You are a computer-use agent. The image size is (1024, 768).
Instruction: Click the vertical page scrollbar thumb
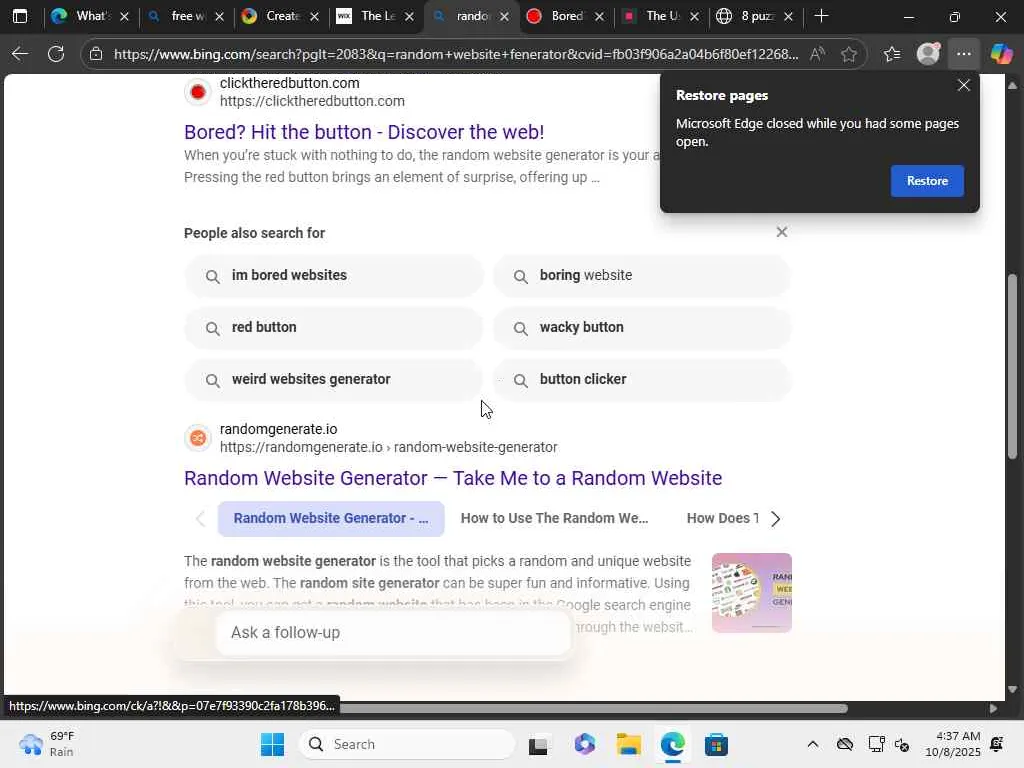click(x=1012, y=366)
